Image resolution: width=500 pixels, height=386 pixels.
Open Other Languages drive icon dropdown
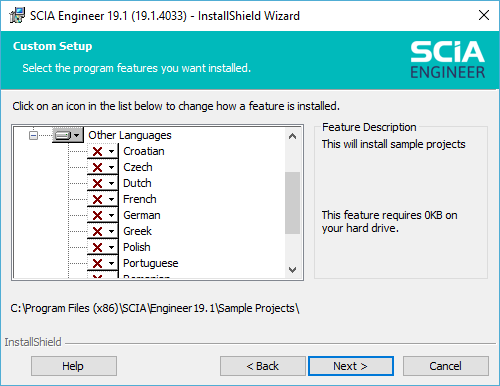tap(68, 135)
